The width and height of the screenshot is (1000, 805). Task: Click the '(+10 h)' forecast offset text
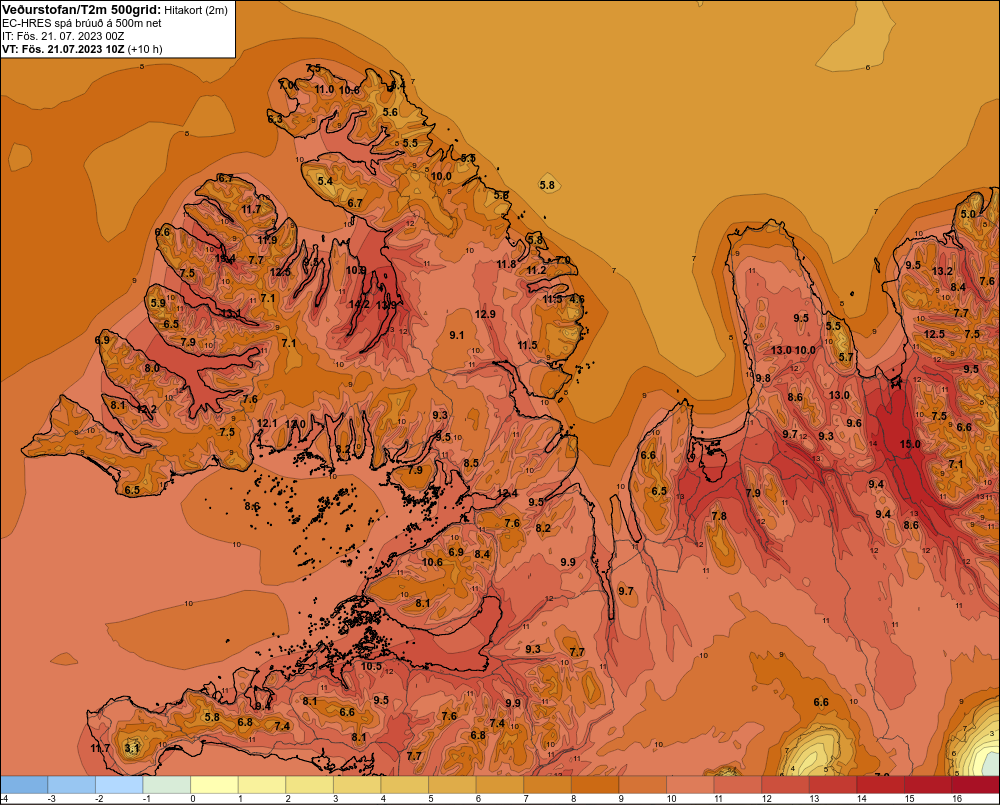[x=145, y=49]
